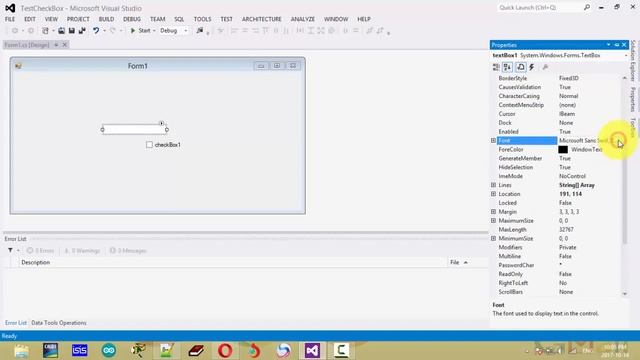Open the VIEW menu
Screen dimensions: 640x360
[x=51, y=19]
